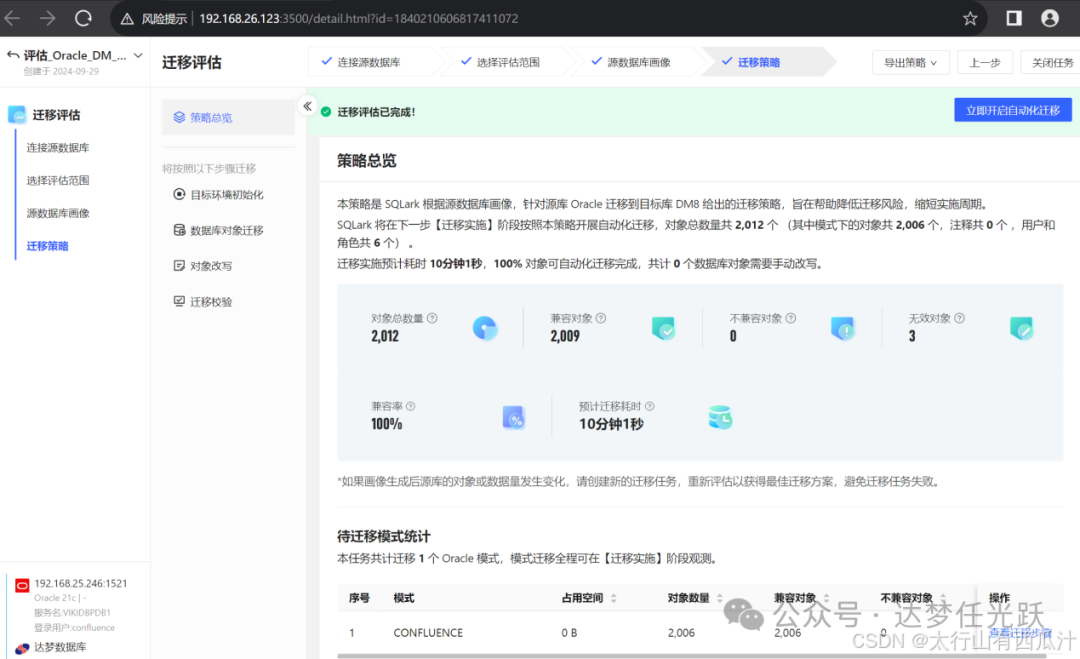
Task: Open 源数据库画像 in the left sidebar
Action: click(58, 213)
